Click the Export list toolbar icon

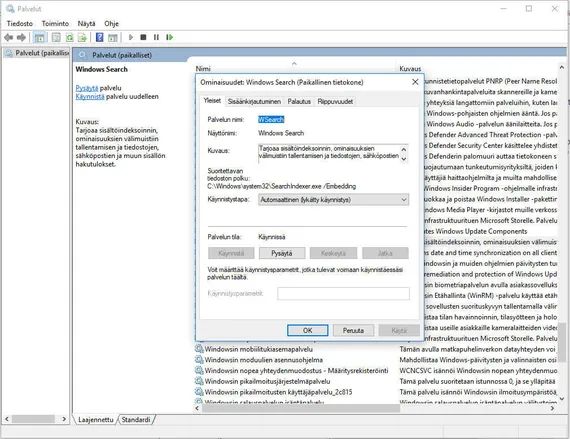(x=82, y=37)
